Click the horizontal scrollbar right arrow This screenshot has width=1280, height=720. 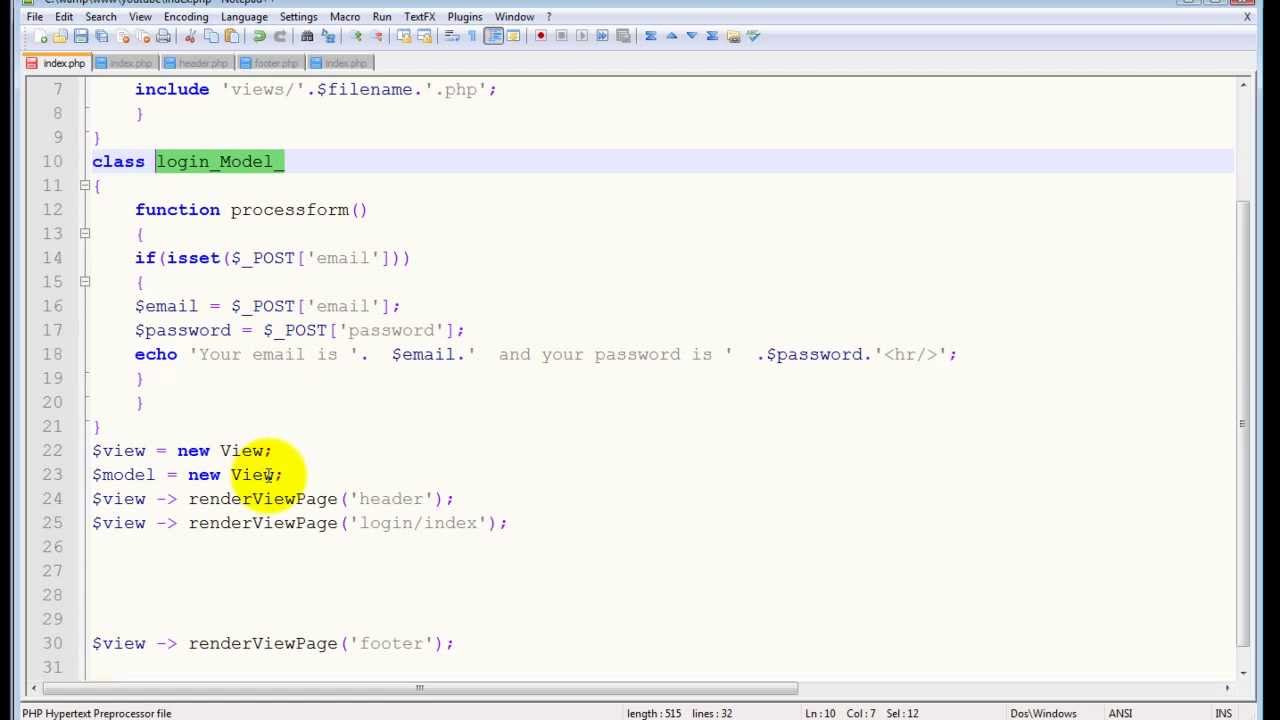tap(1227, 688)
